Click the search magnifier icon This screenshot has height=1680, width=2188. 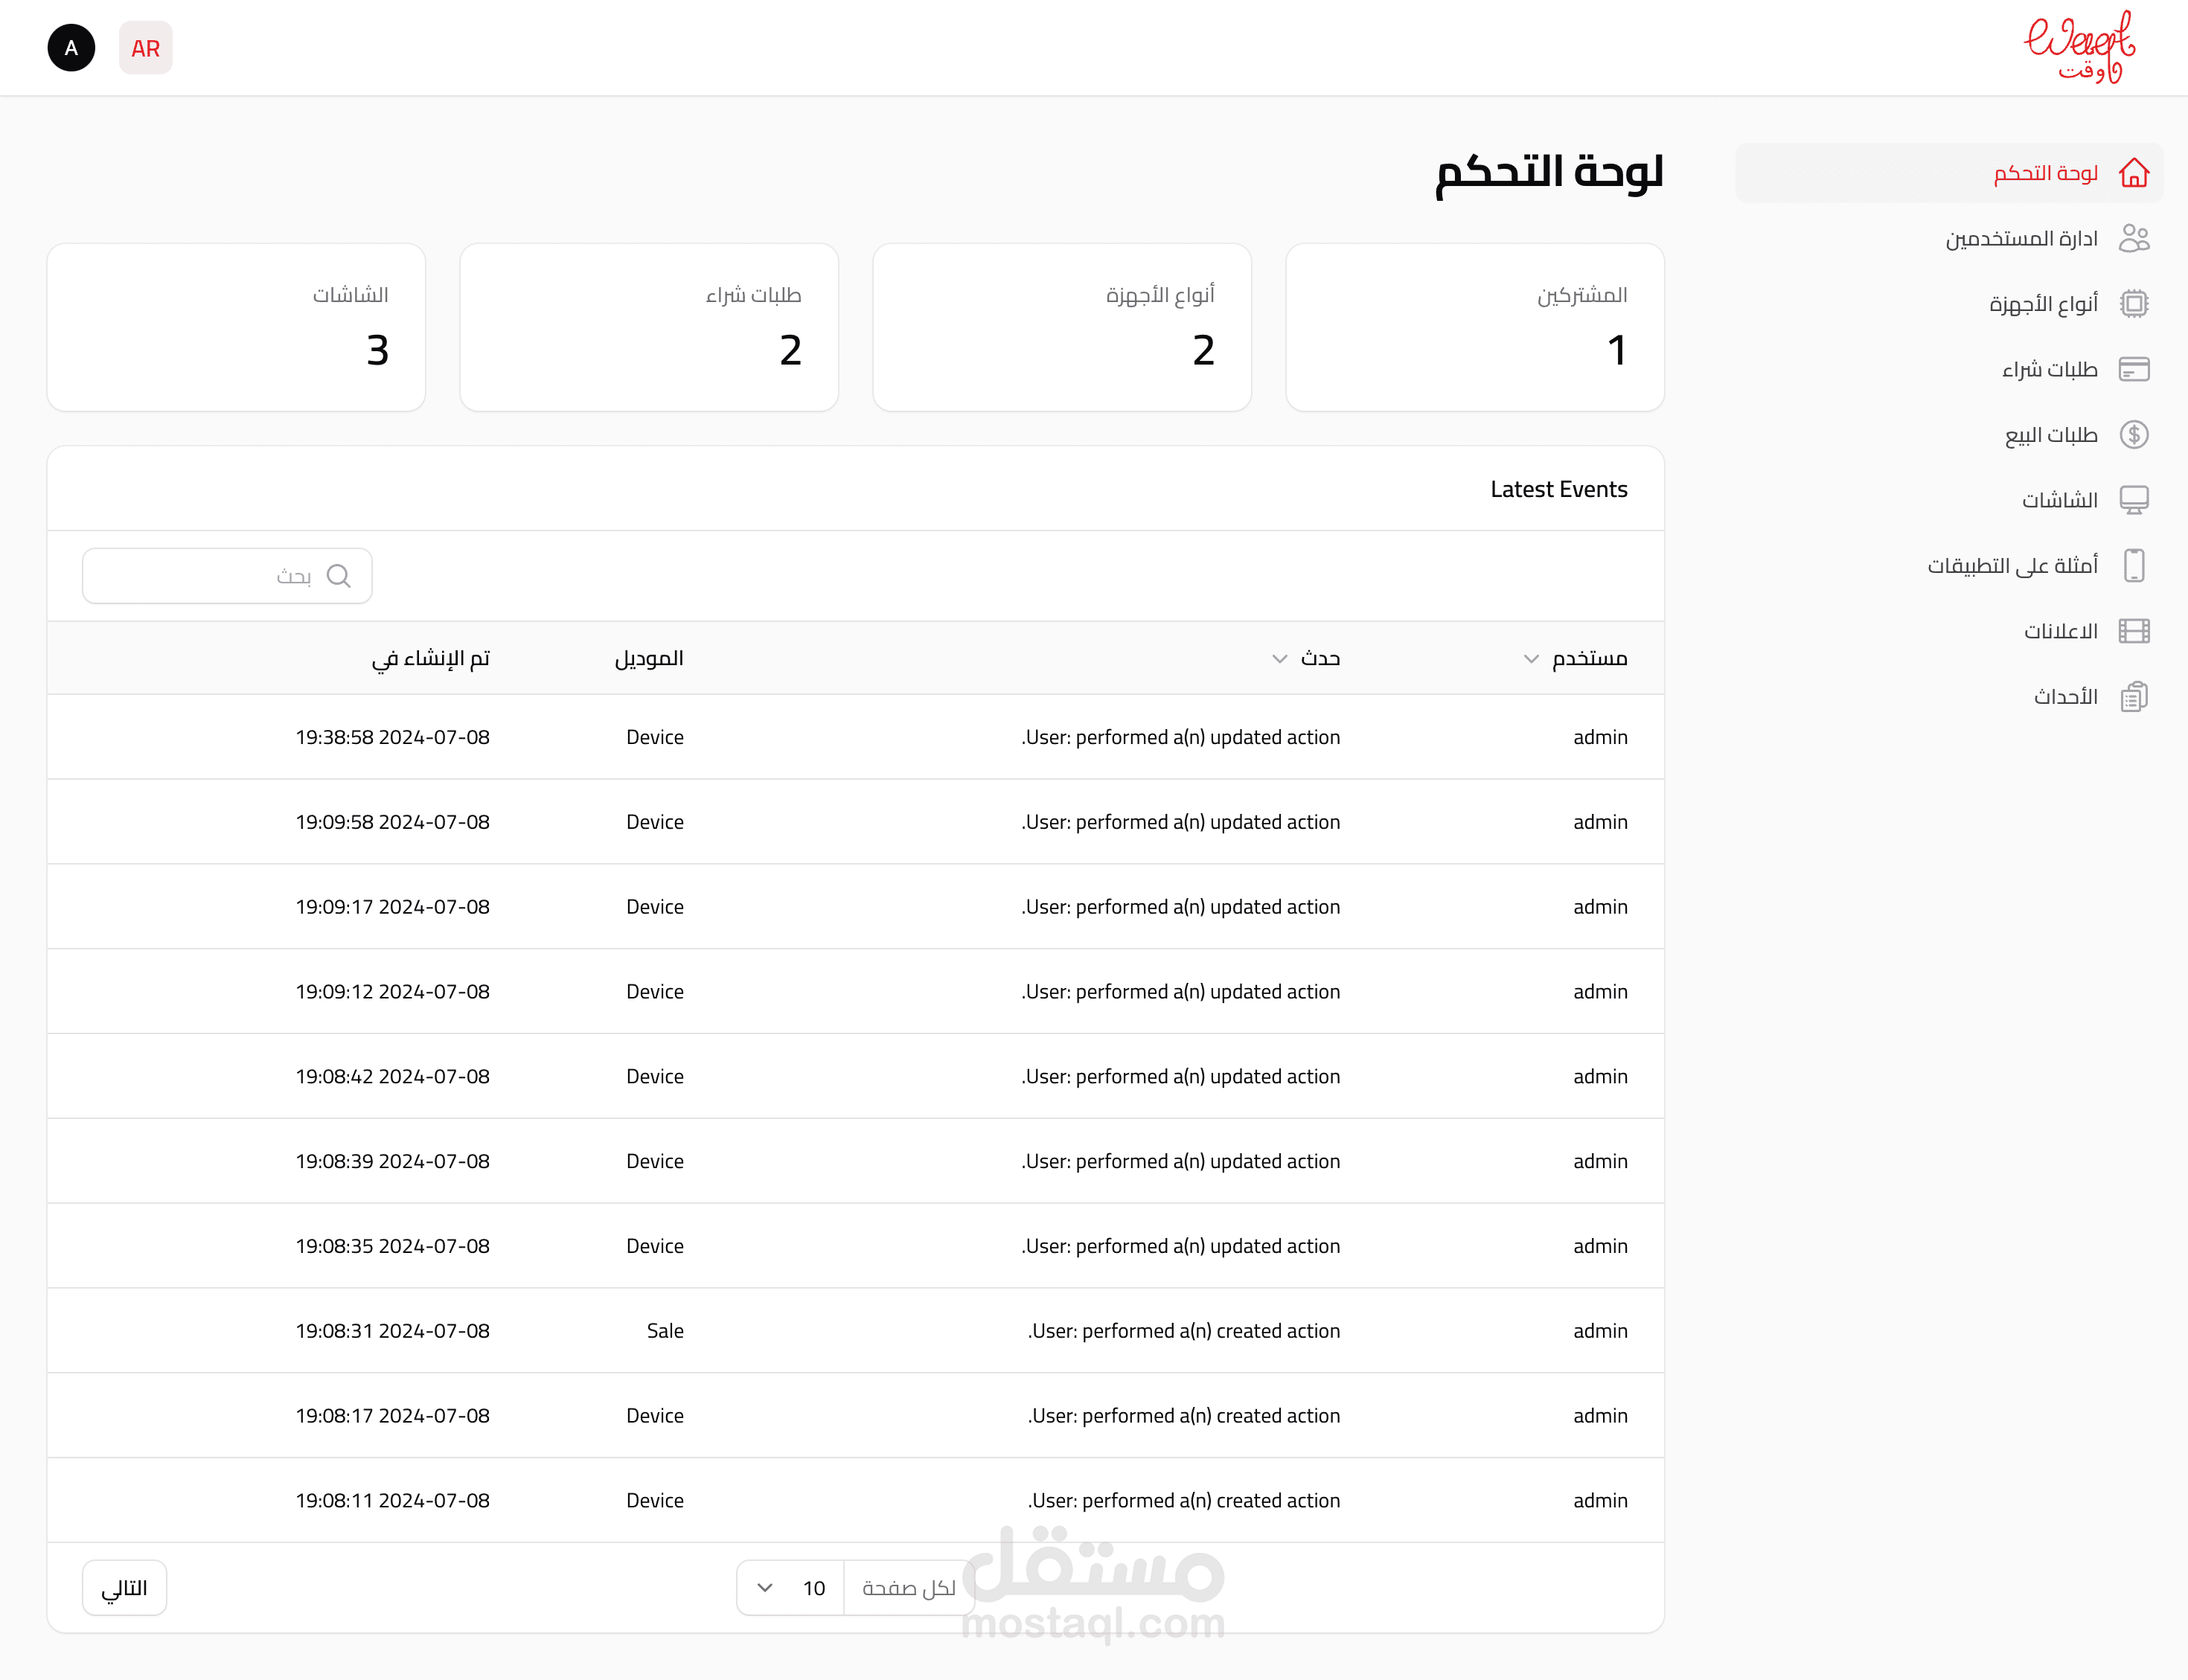339,576
